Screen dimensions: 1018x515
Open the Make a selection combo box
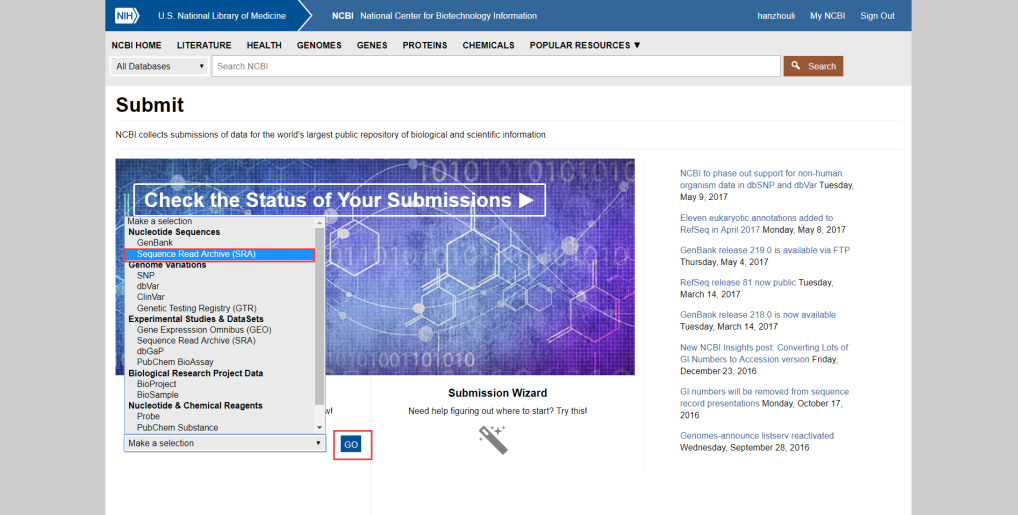point(225,443)
